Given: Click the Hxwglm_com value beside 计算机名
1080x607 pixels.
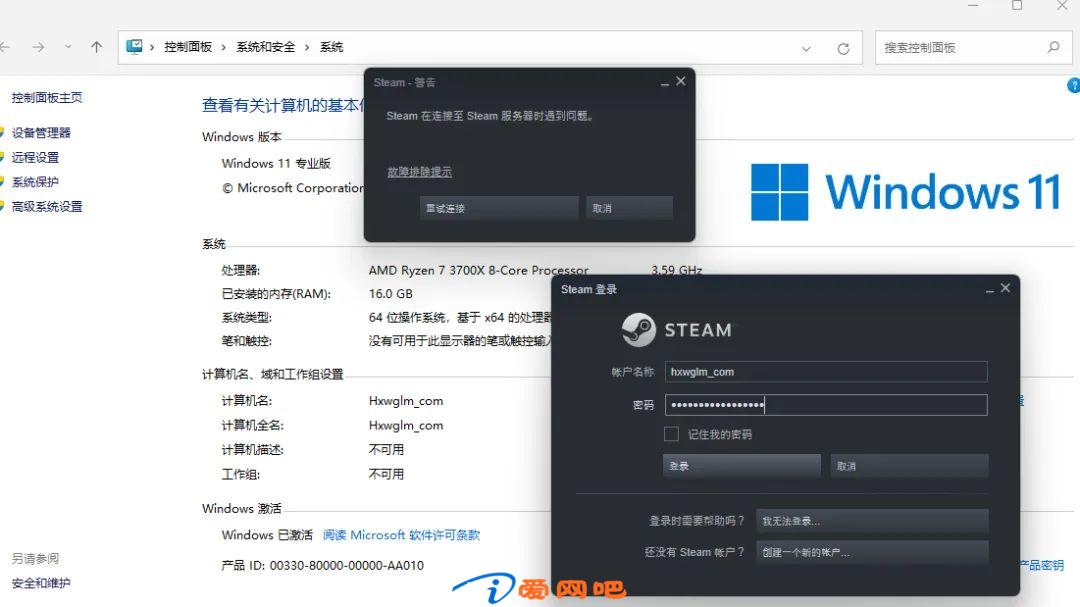Looking at the screenshot, I should [x=406, y=401].
